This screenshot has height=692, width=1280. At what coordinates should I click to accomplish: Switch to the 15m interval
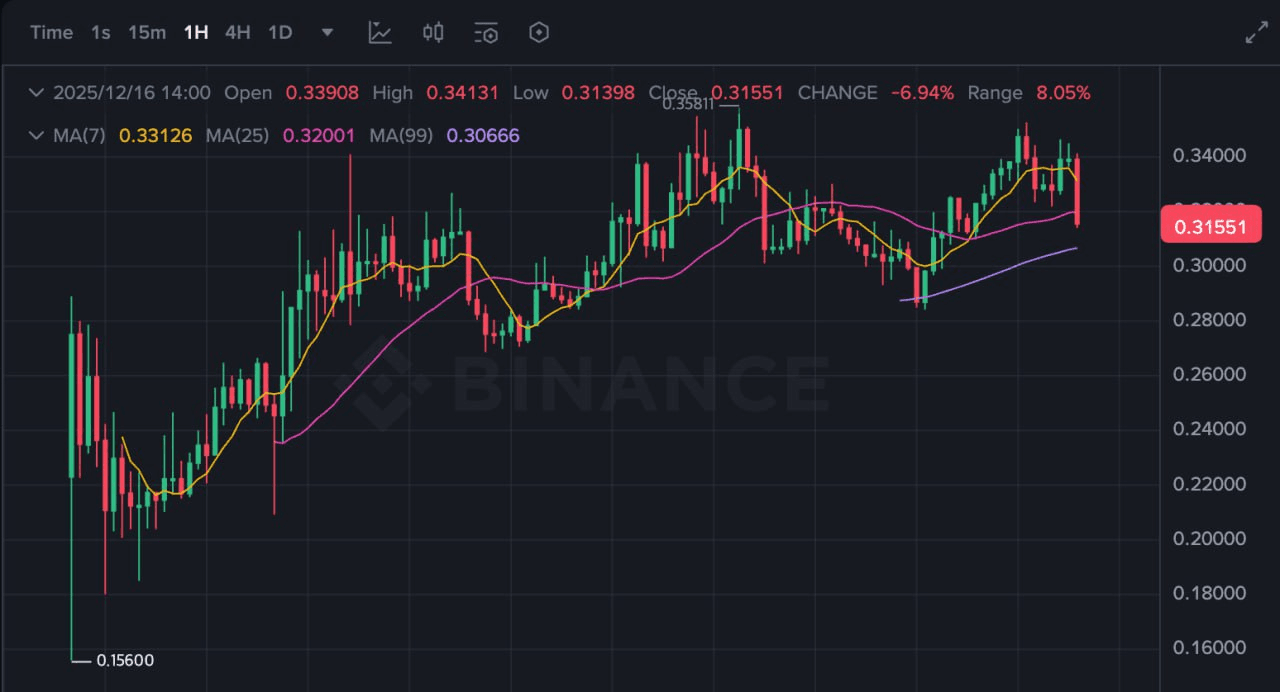pyautogui.click(x=147, y=32)
